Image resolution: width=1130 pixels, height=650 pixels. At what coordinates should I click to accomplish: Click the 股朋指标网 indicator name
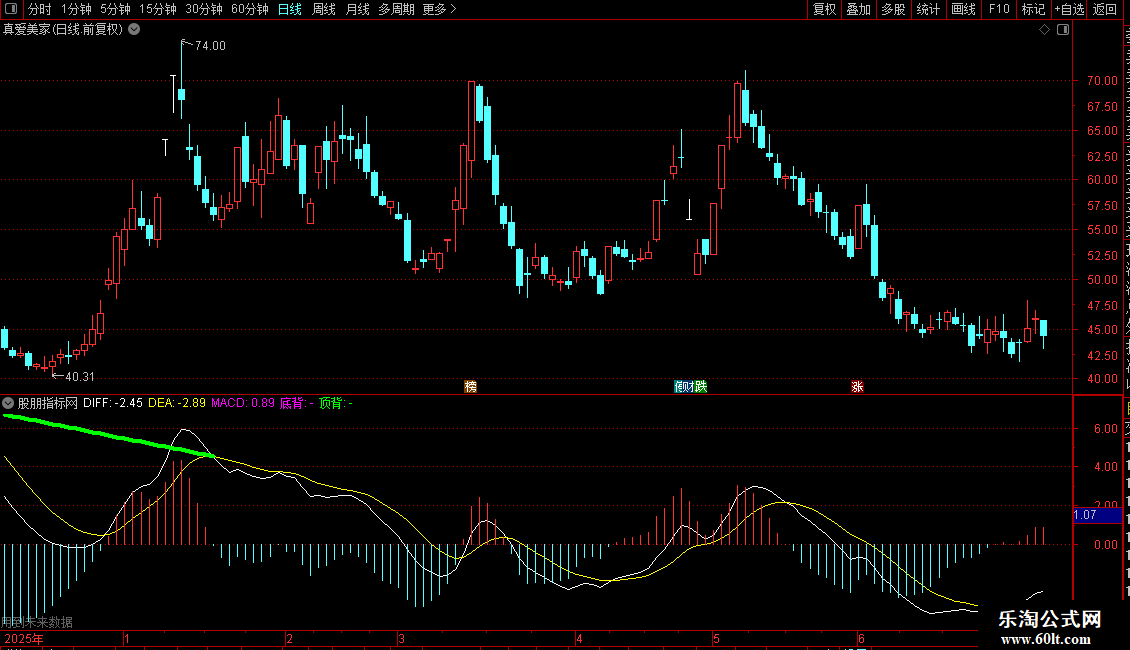coord(48,403)
